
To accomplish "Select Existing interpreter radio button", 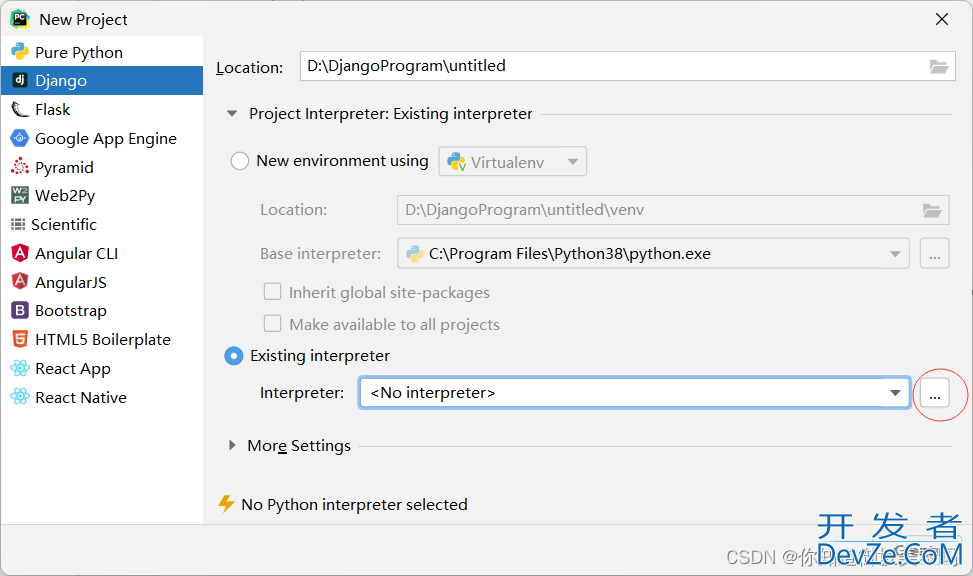I will click(x=233, y=356).
